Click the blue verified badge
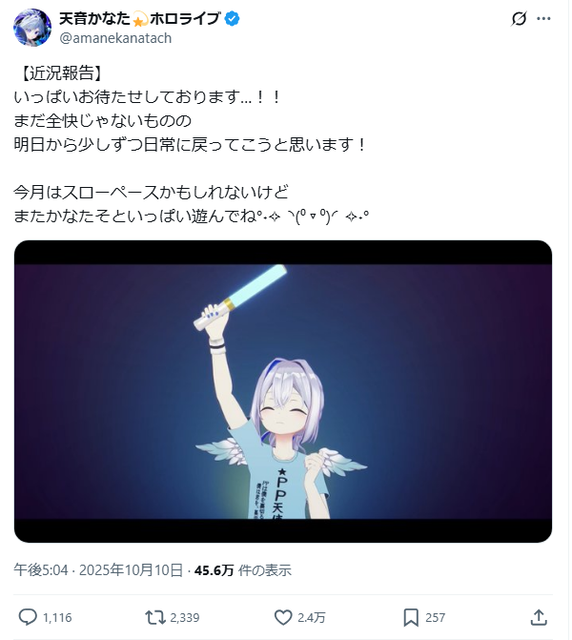The height and width of the screenshot is (640, 572). (232, 18)
